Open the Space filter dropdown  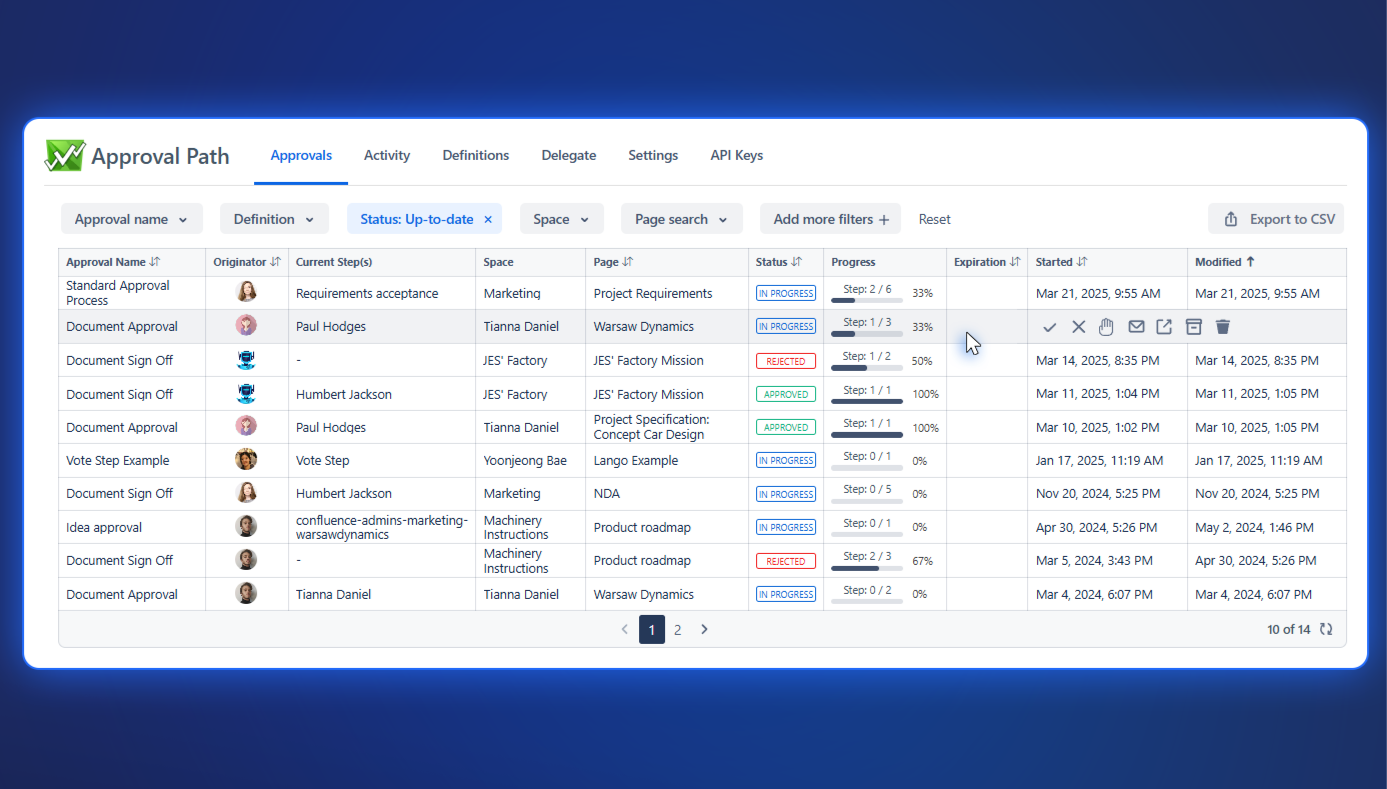click(x=561, y=219)
